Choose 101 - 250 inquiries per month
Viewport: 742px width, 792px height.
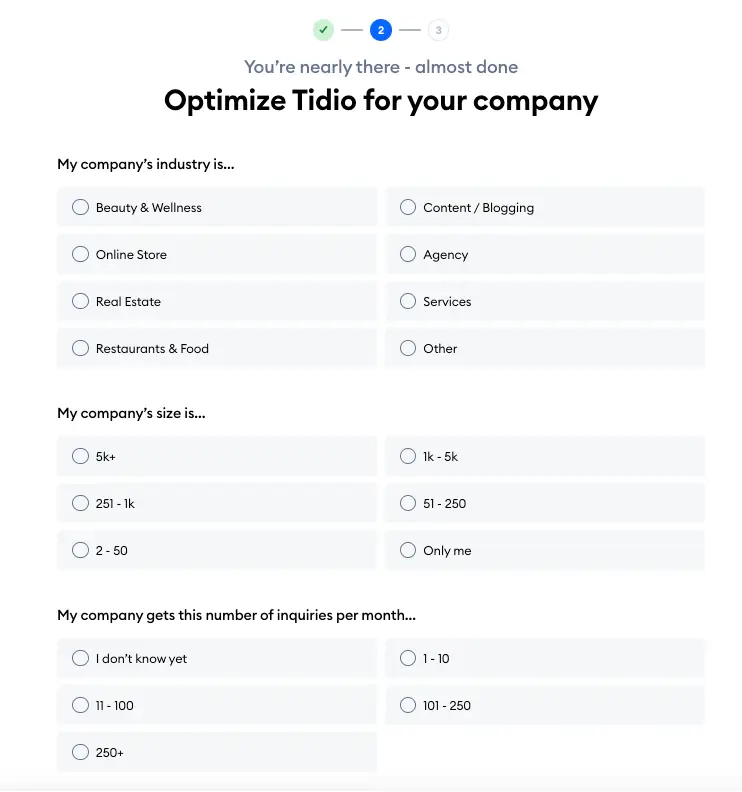[545, 705]
